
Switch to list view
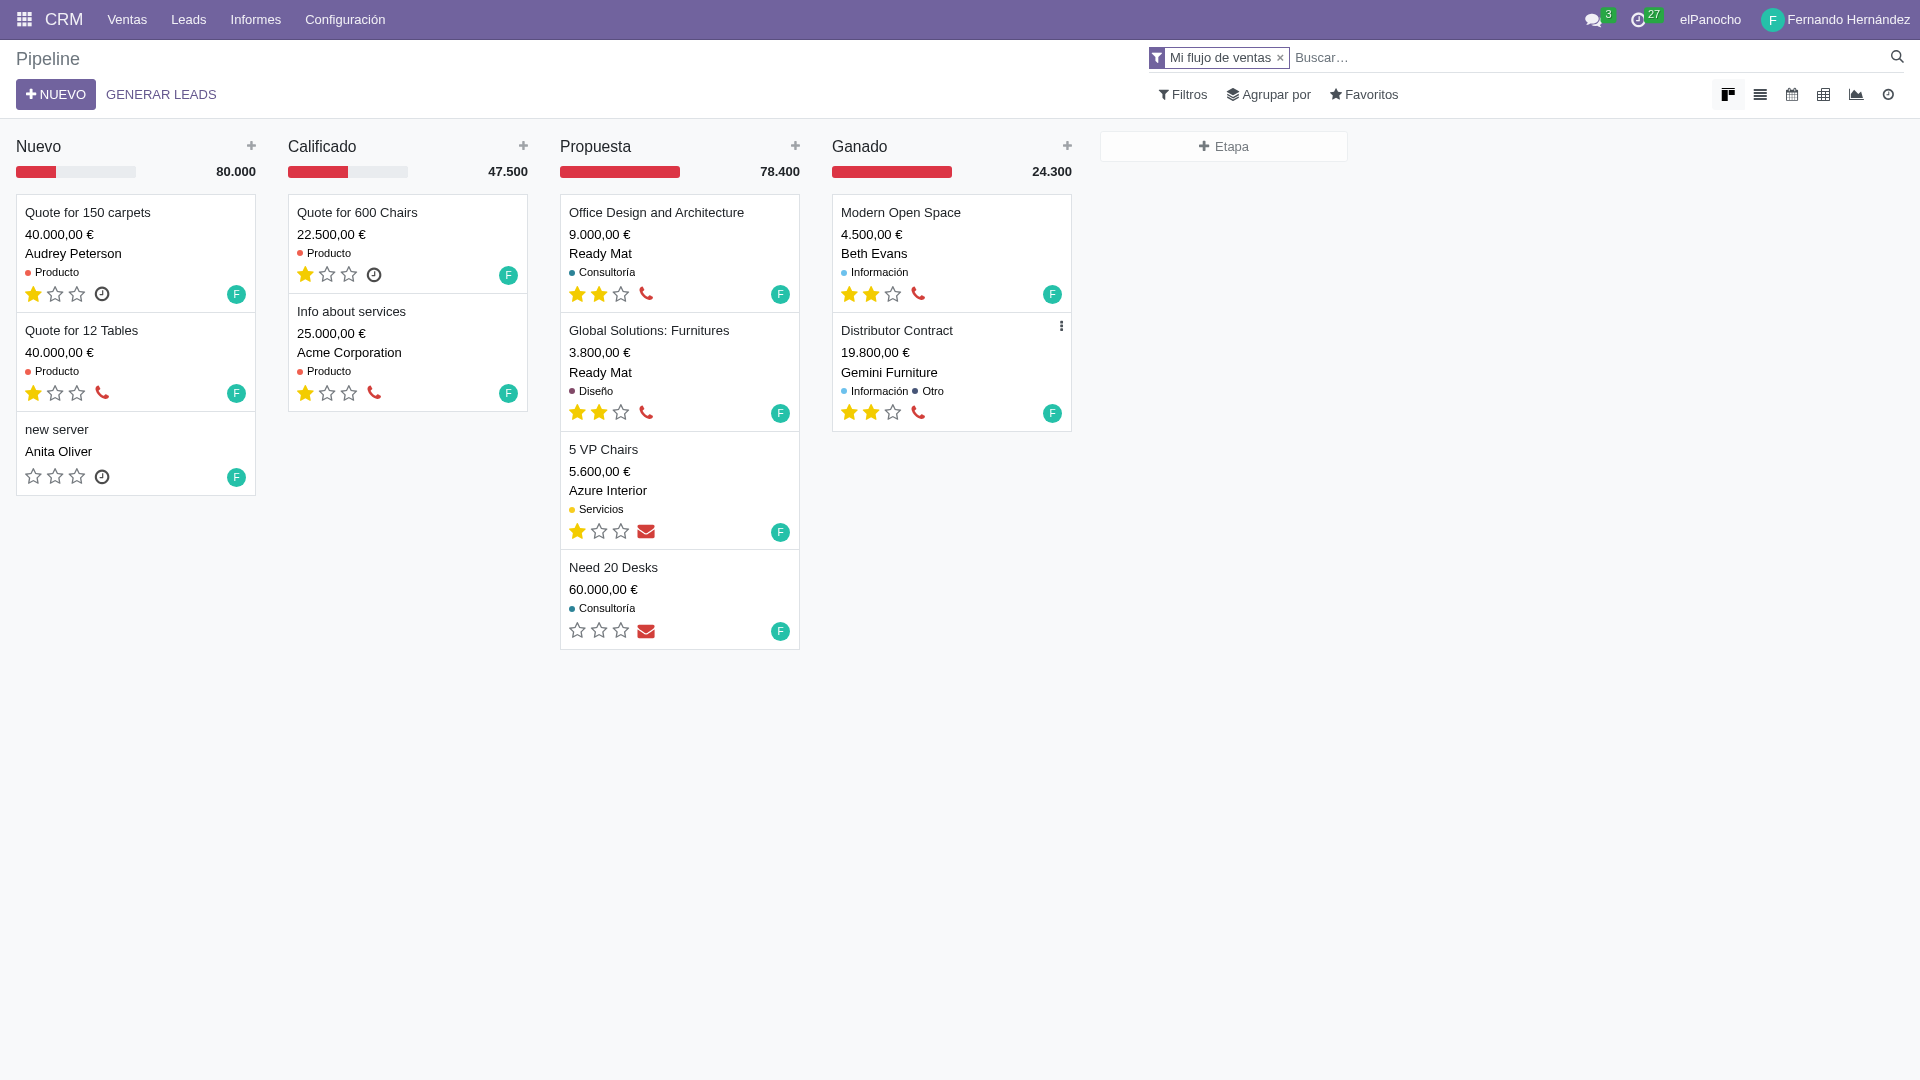(1760, 94)
